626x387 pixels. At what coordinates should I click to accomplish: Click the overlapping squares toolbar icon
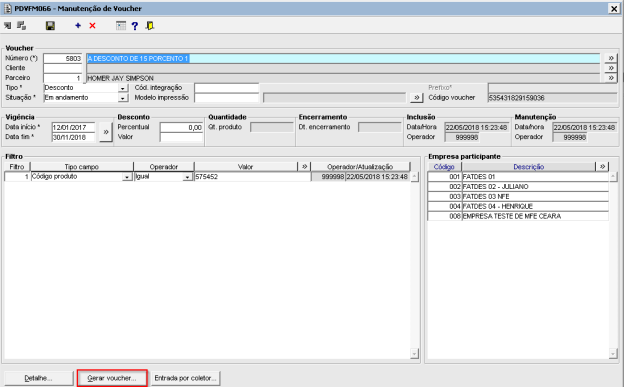pyautogui.click(x=22, y=26)
